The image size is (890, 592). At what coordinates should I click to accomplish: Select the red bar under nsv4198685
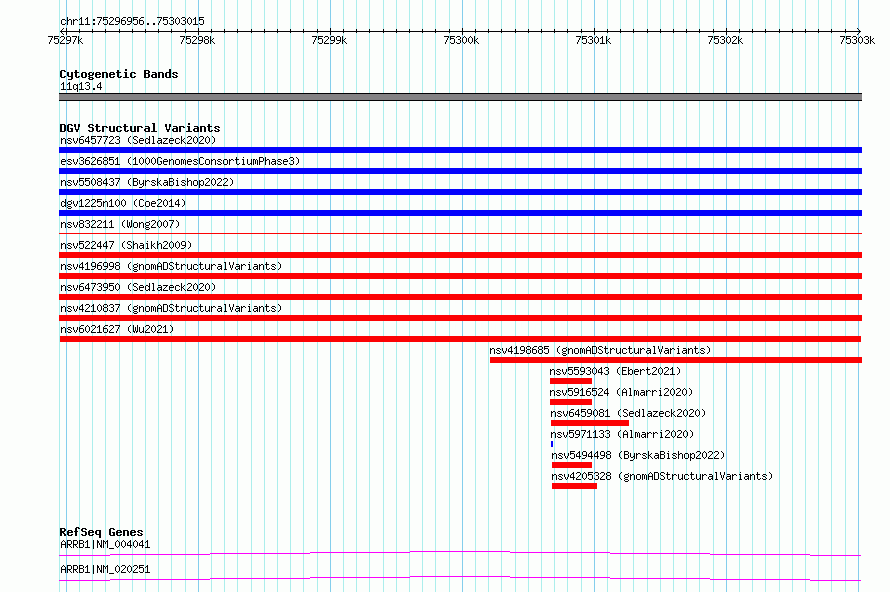click(x=676, y=360)
